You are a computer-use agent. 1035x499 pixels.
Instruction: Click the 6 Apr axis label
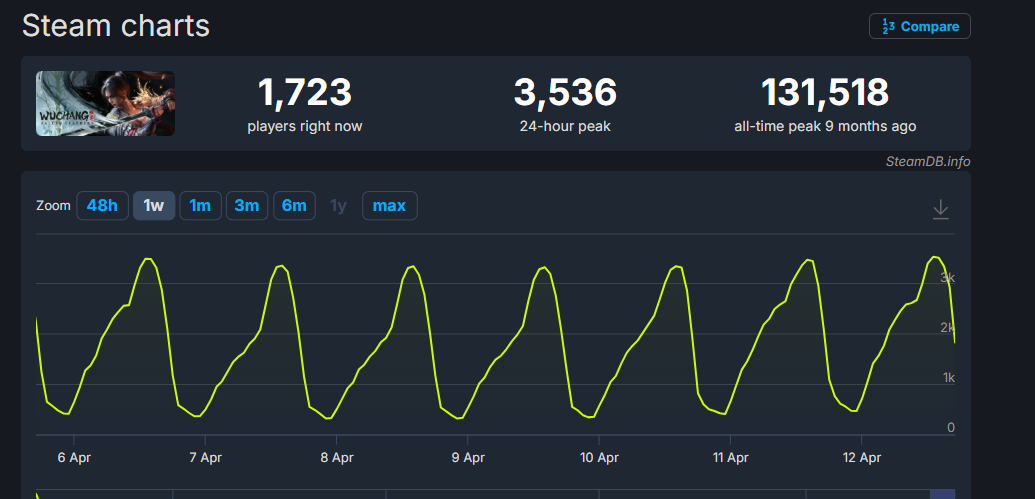(74, 457)
